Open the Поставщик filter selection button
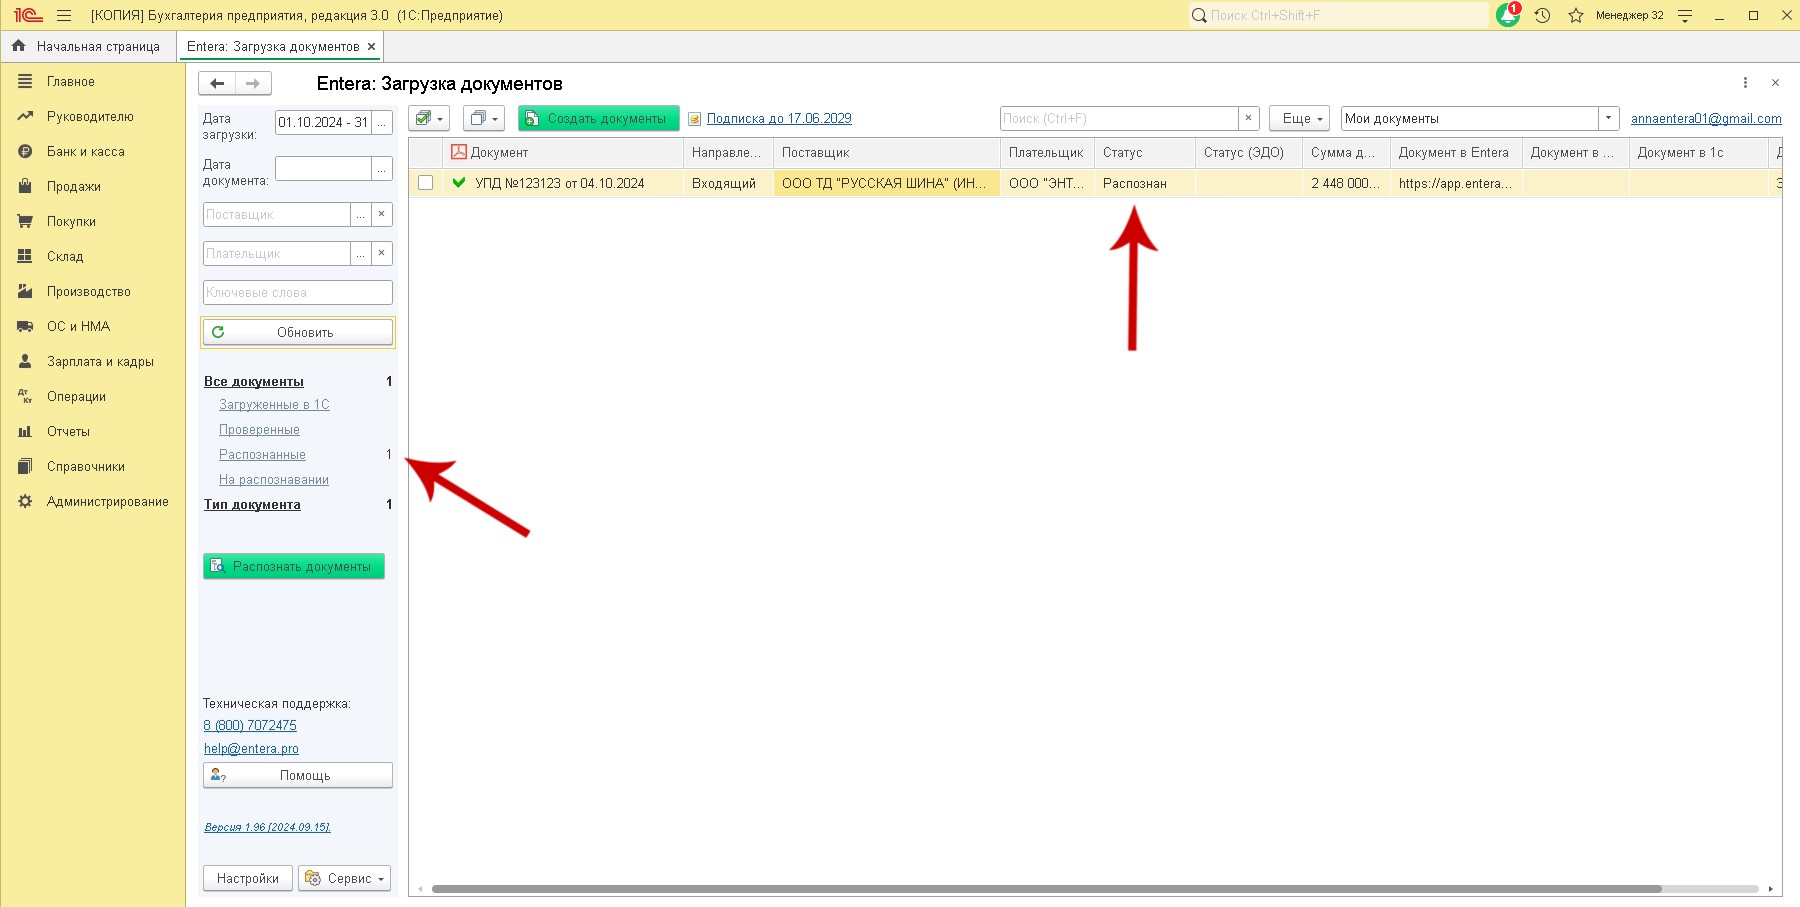The image size is (1800, 907). [x=361, y=214]
